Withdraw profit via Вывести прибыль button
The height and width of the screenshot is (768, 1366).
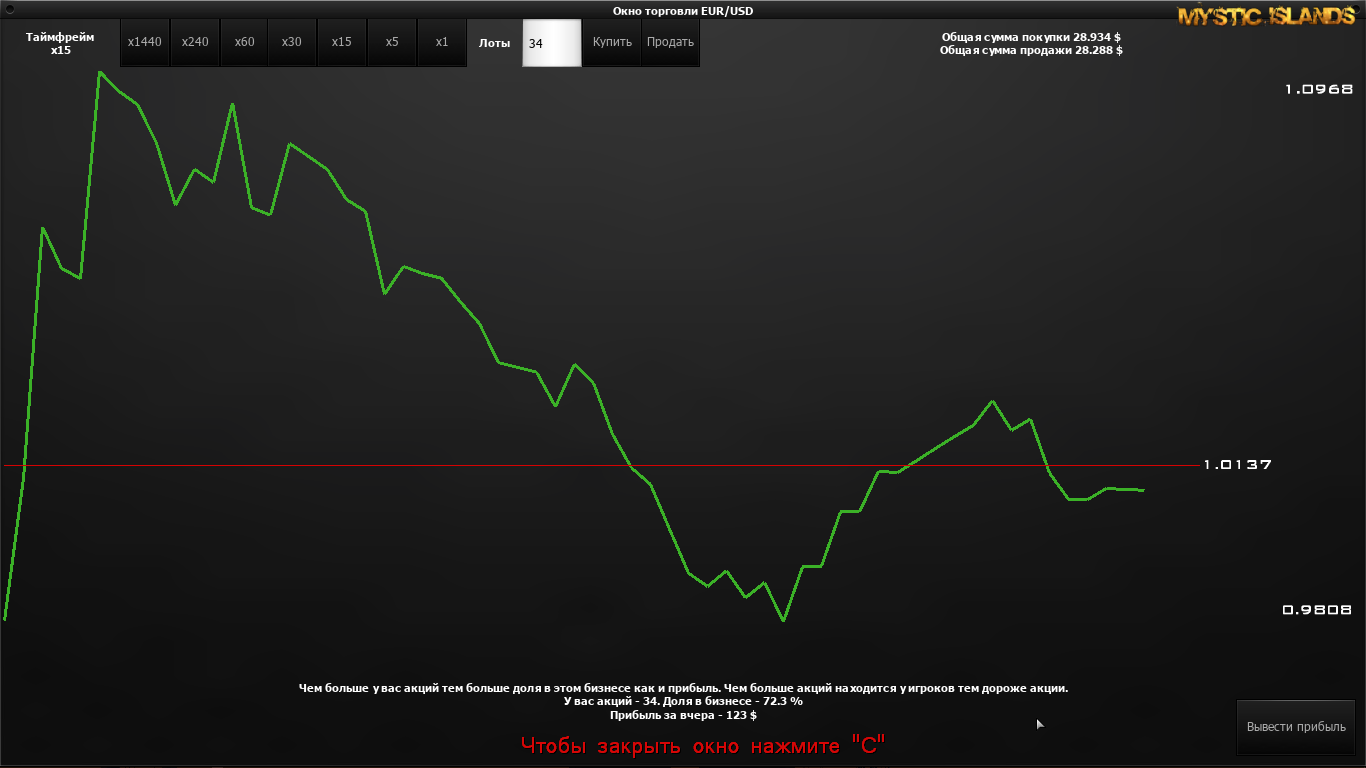click(x=1296, y=727)
